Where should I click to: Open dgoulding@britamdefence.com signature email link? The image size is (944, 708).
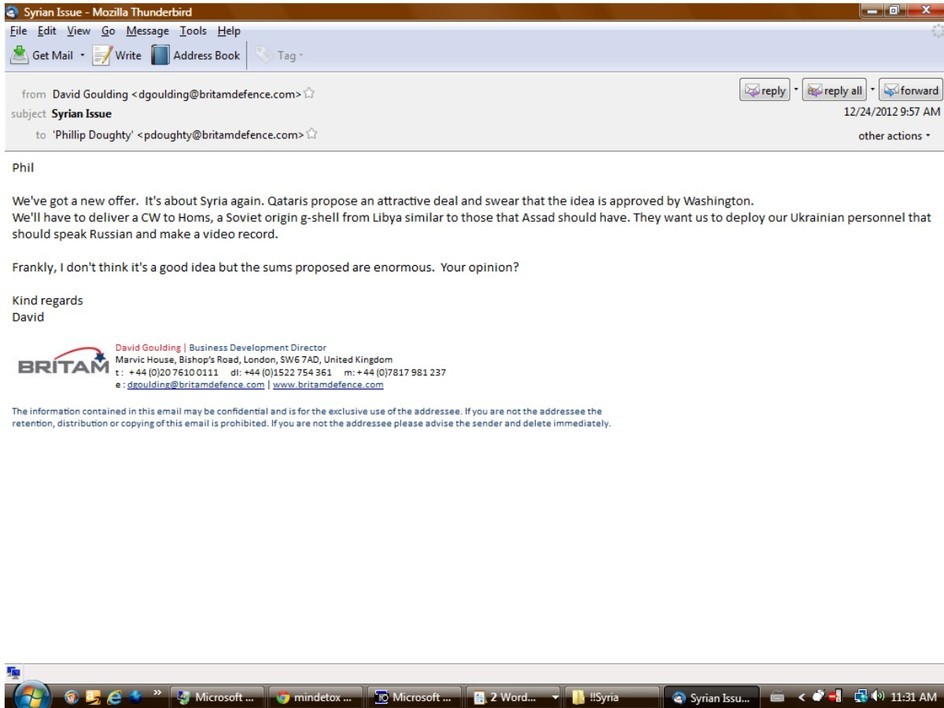point(196,385)
